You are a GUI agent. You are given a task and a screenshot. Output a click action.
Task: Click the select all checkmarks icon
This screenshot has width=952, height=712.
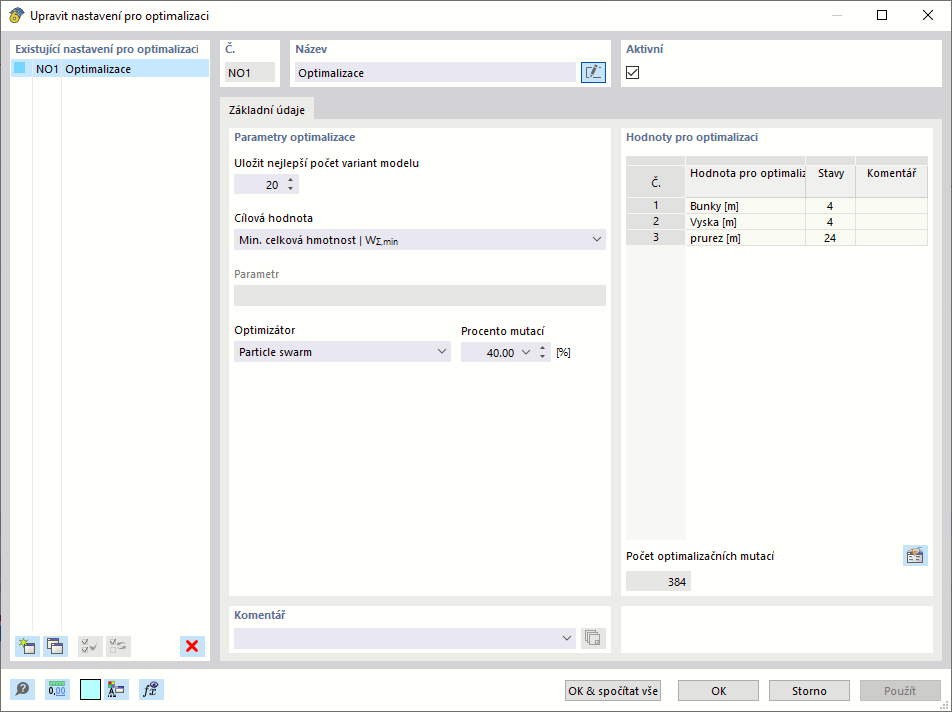tap(90, 646)
